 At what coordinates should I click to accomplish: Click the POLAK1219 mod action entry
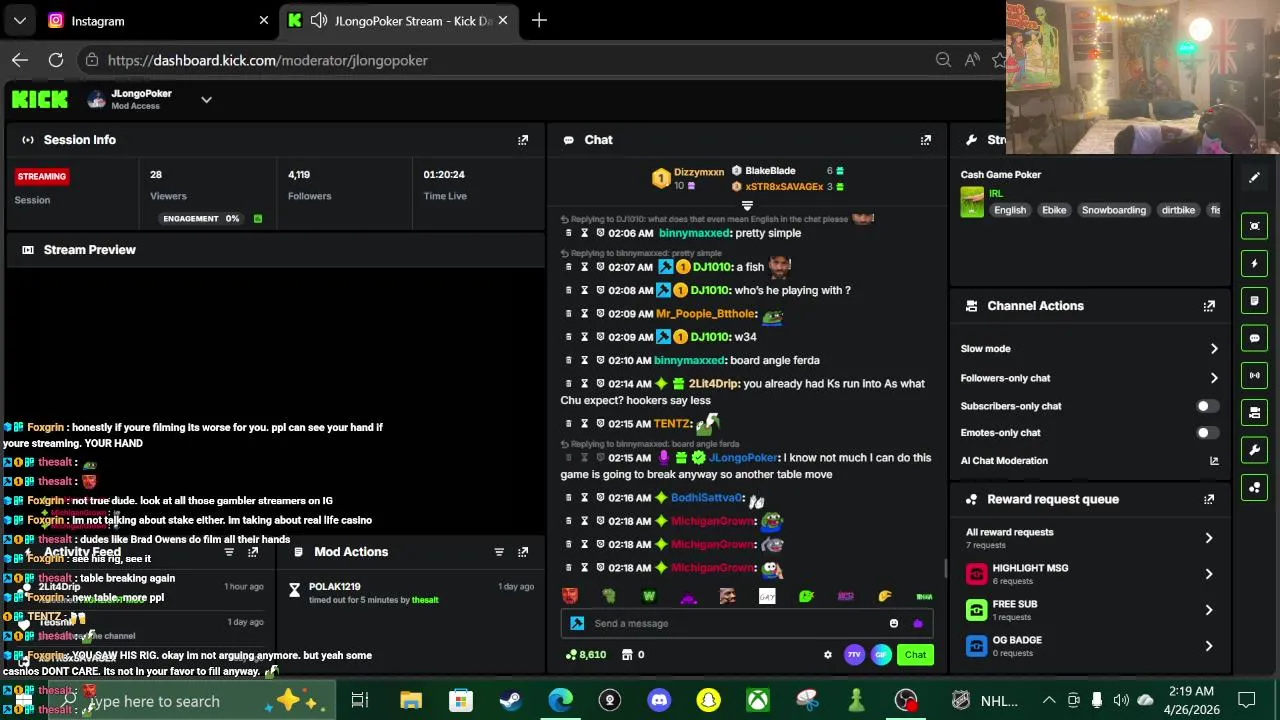[x=412, y=593]
